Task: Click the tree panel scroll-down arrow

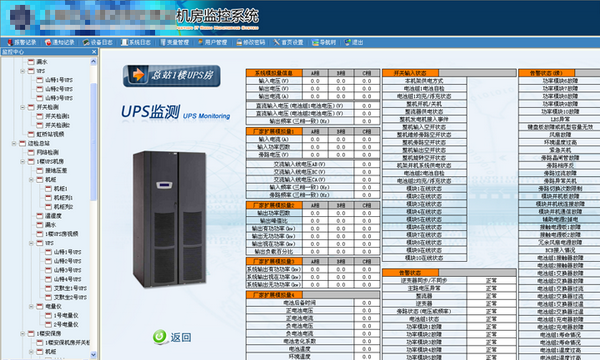Action: 94,355
